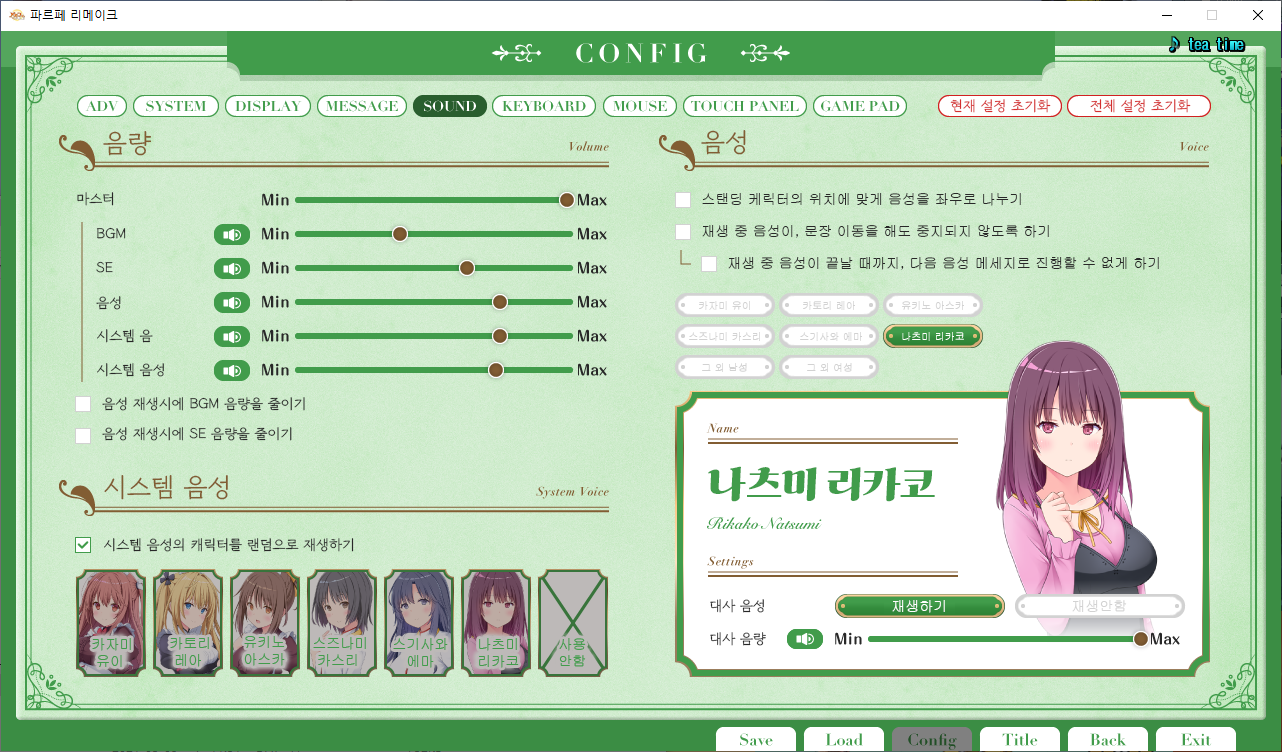Select the SOUND tab
The image size is (1282, 752).
[x=450, y=106]
